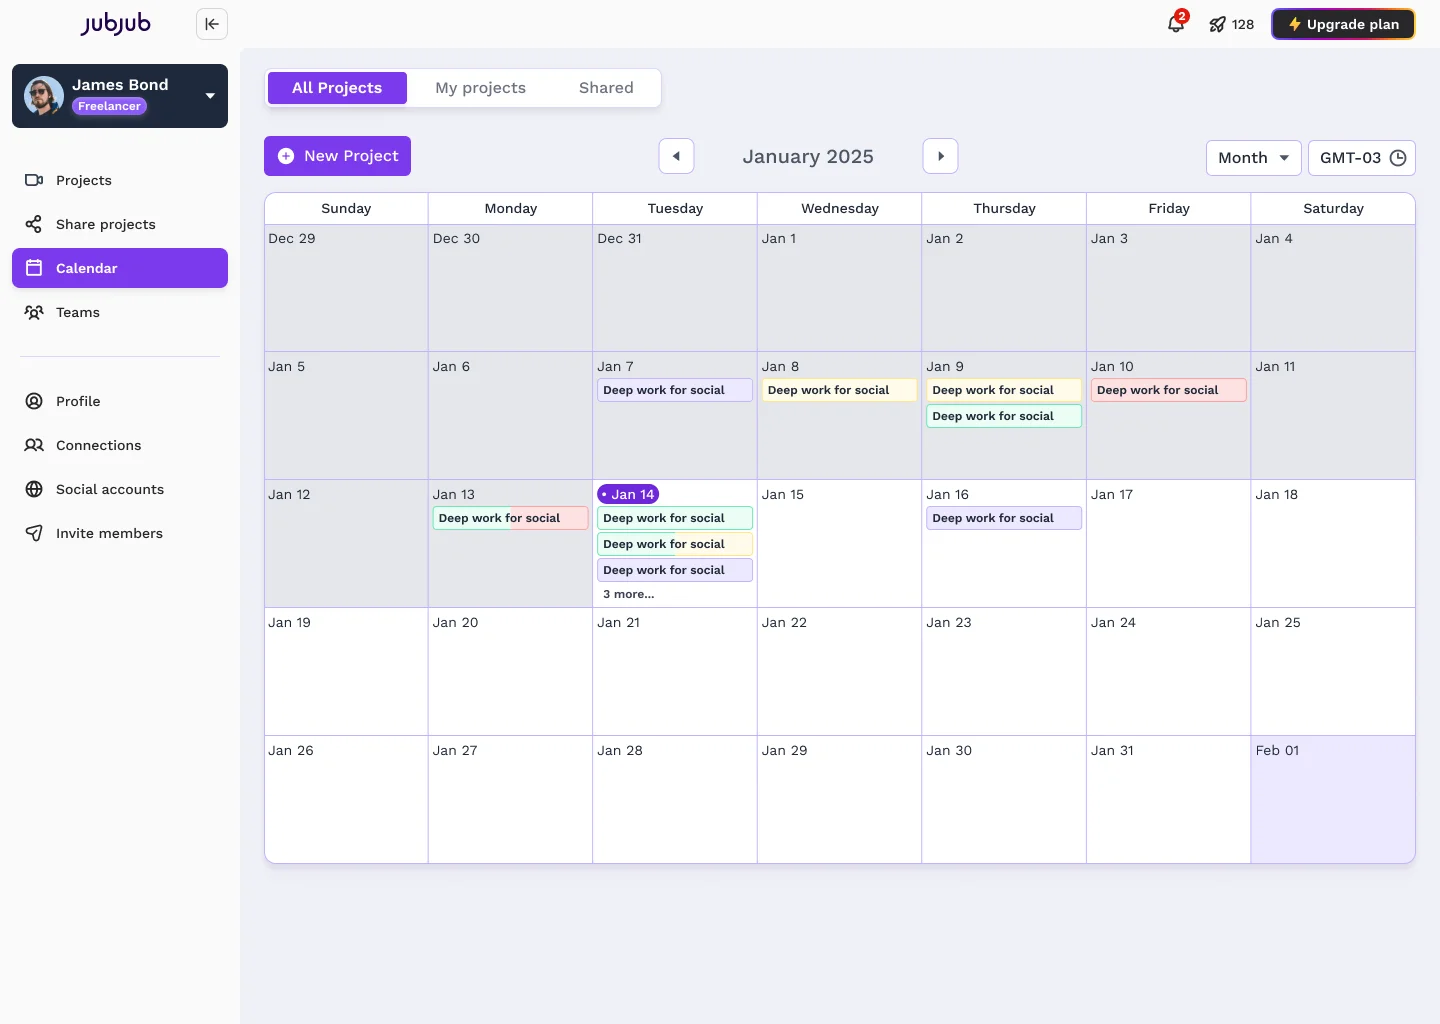The image size is (1440, 1024).
Task: Select the Share projects sidebar icon
Action: coord(34,224)
